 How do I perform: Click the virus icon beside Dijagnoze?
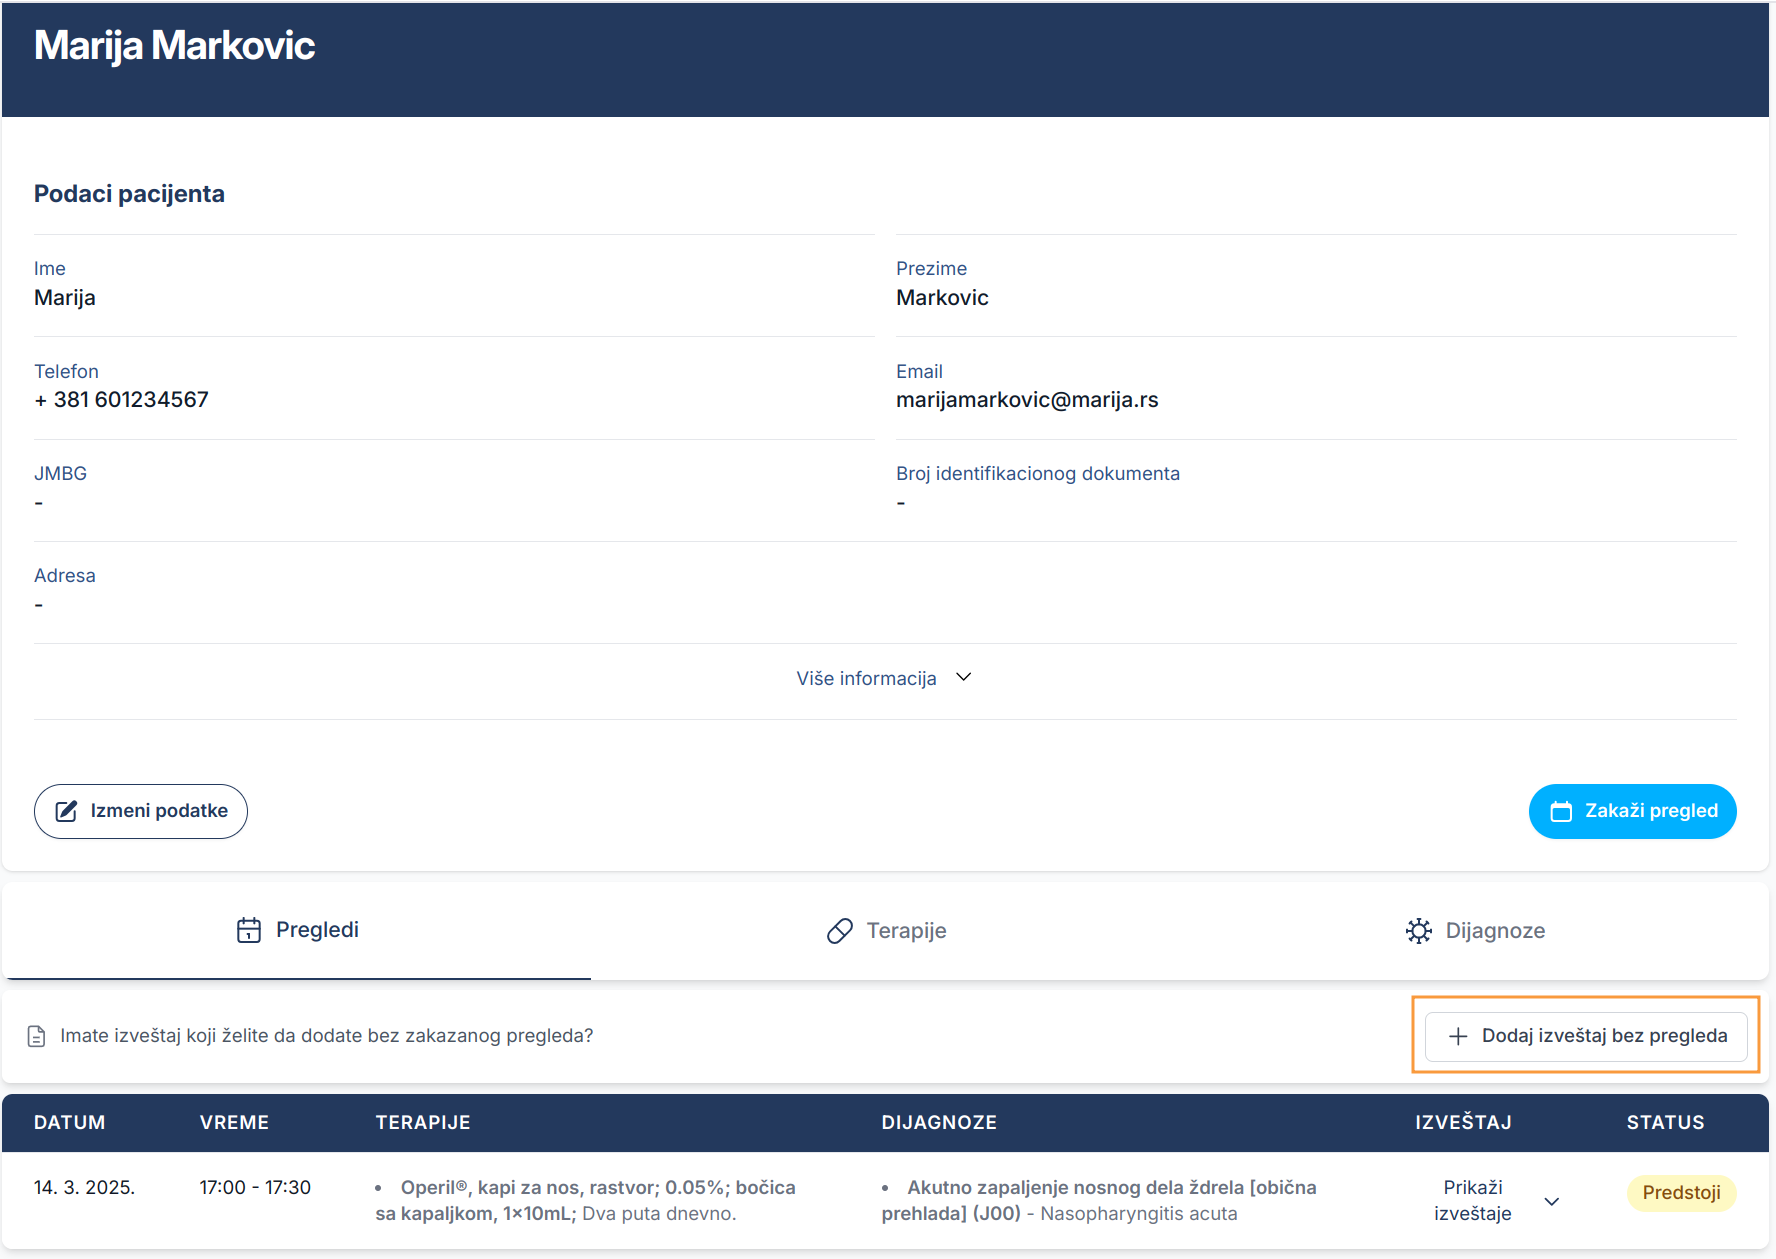point(1418,931)
